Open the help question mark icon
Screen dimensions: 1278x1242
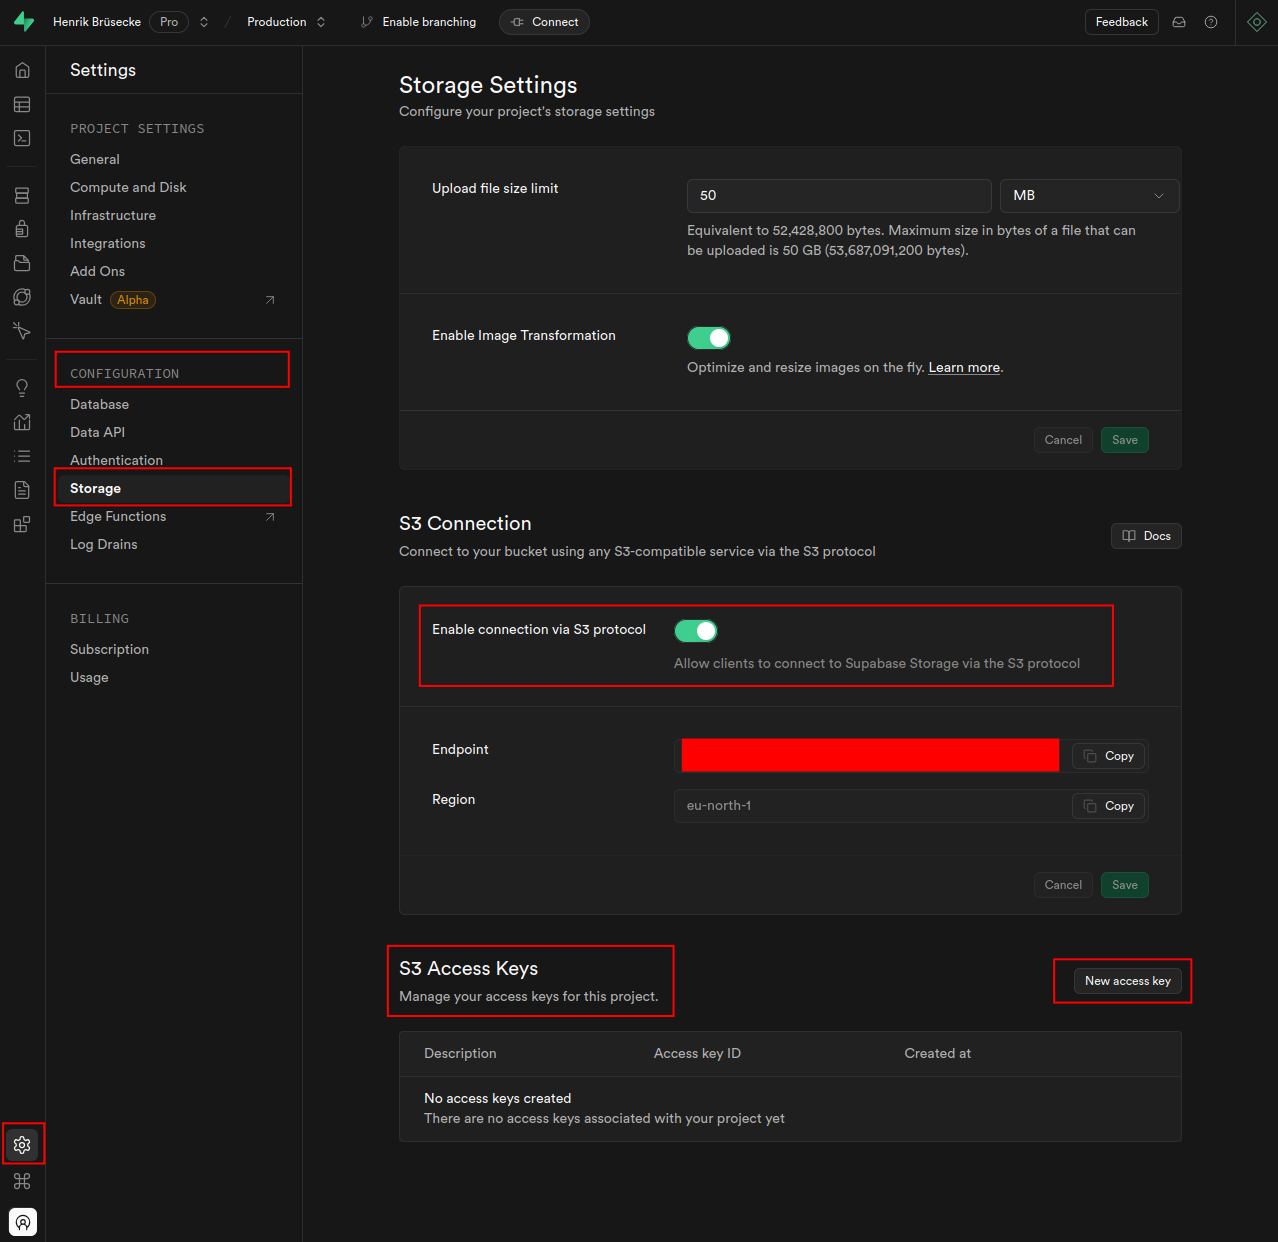click(x=1211, y=22)
